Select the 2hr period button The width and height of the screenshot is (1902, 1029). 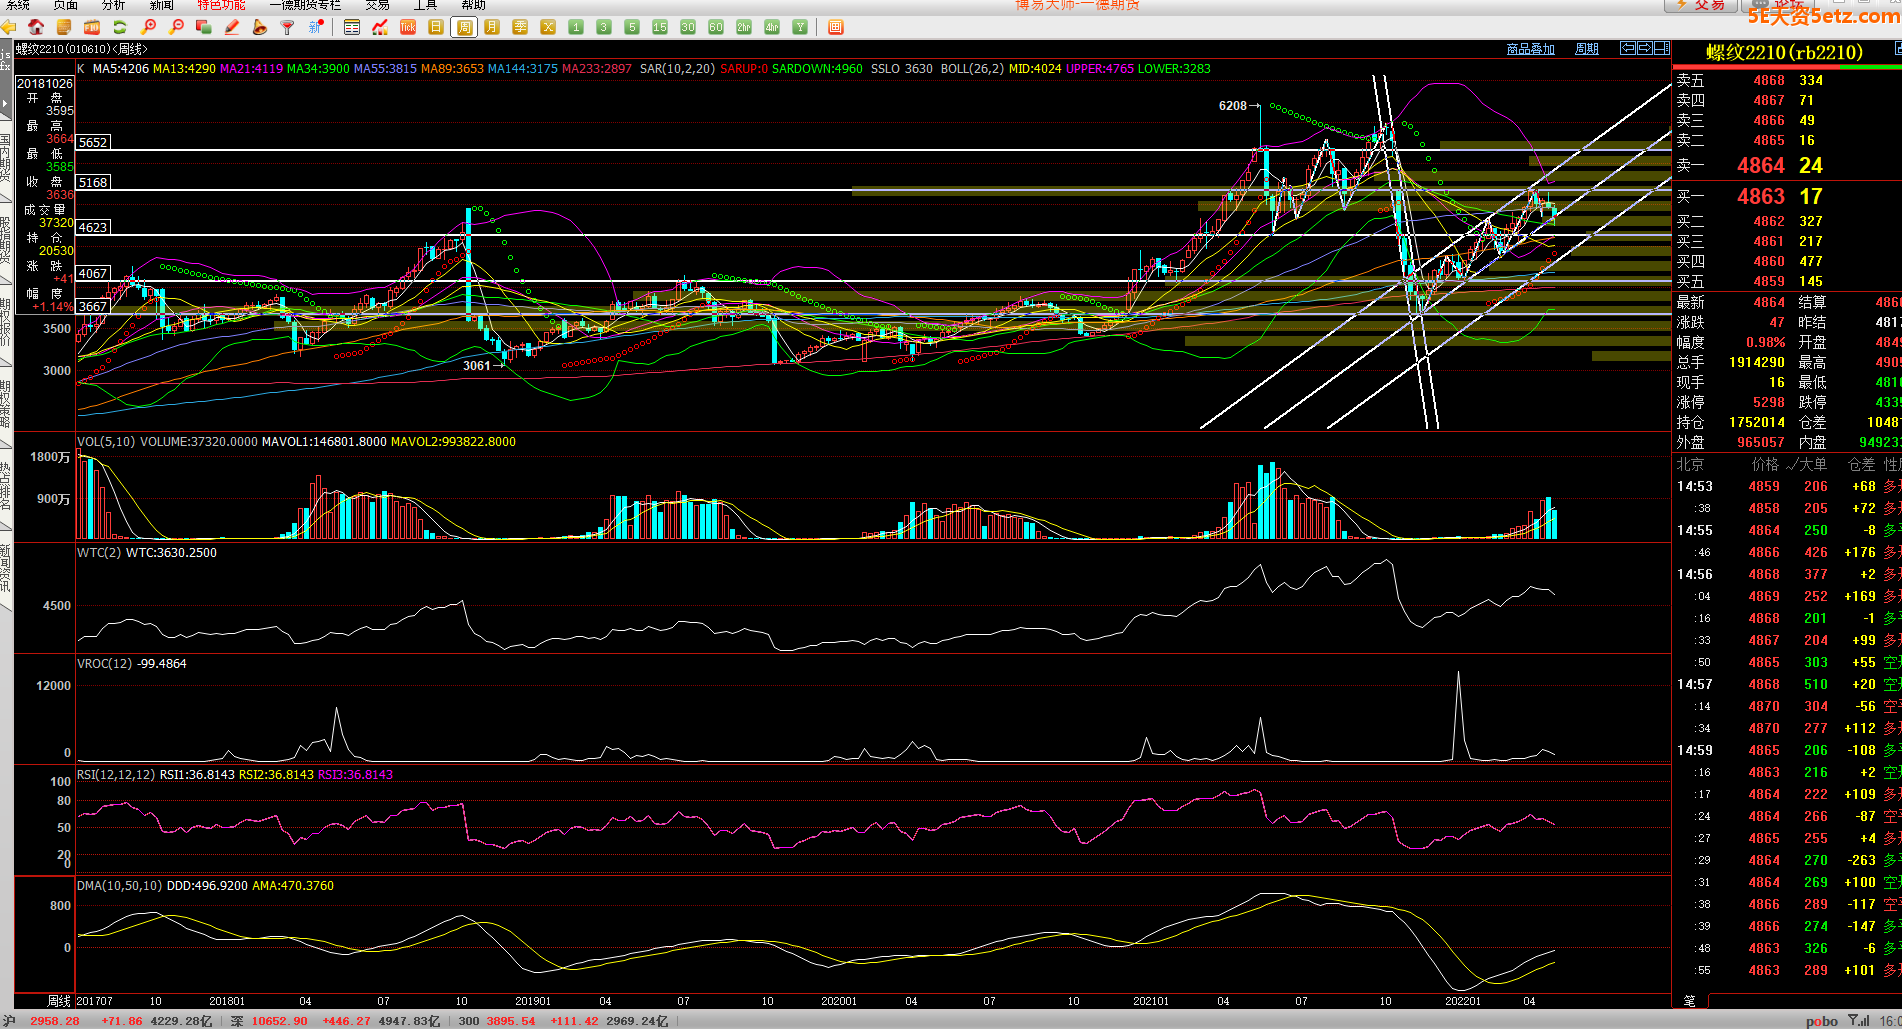744,27
